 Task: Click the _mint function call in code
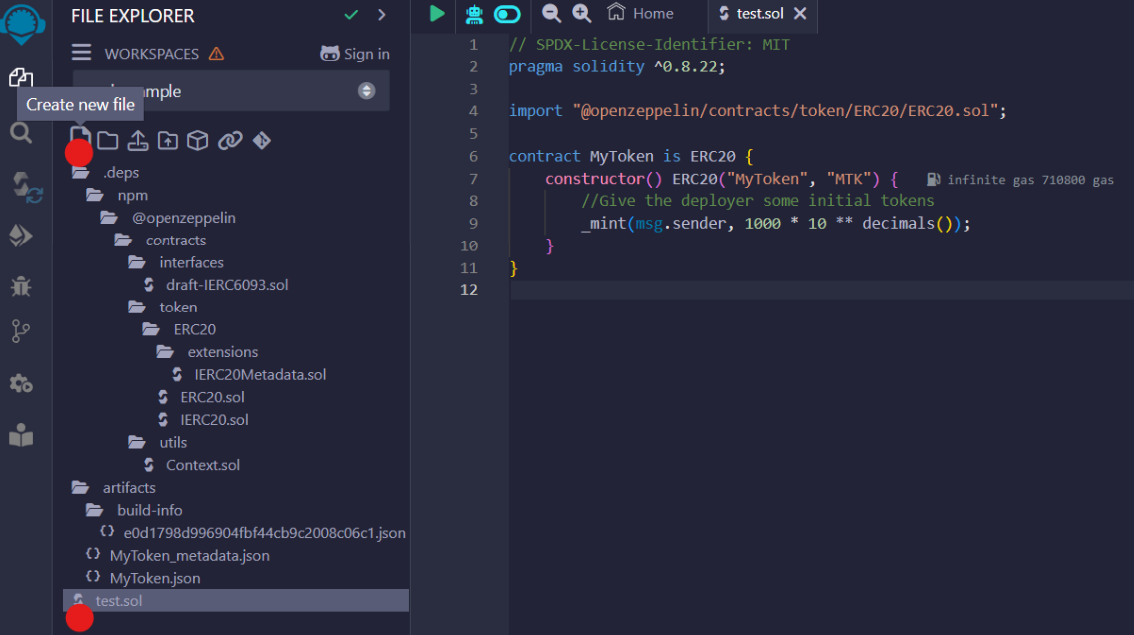(603, 223)
